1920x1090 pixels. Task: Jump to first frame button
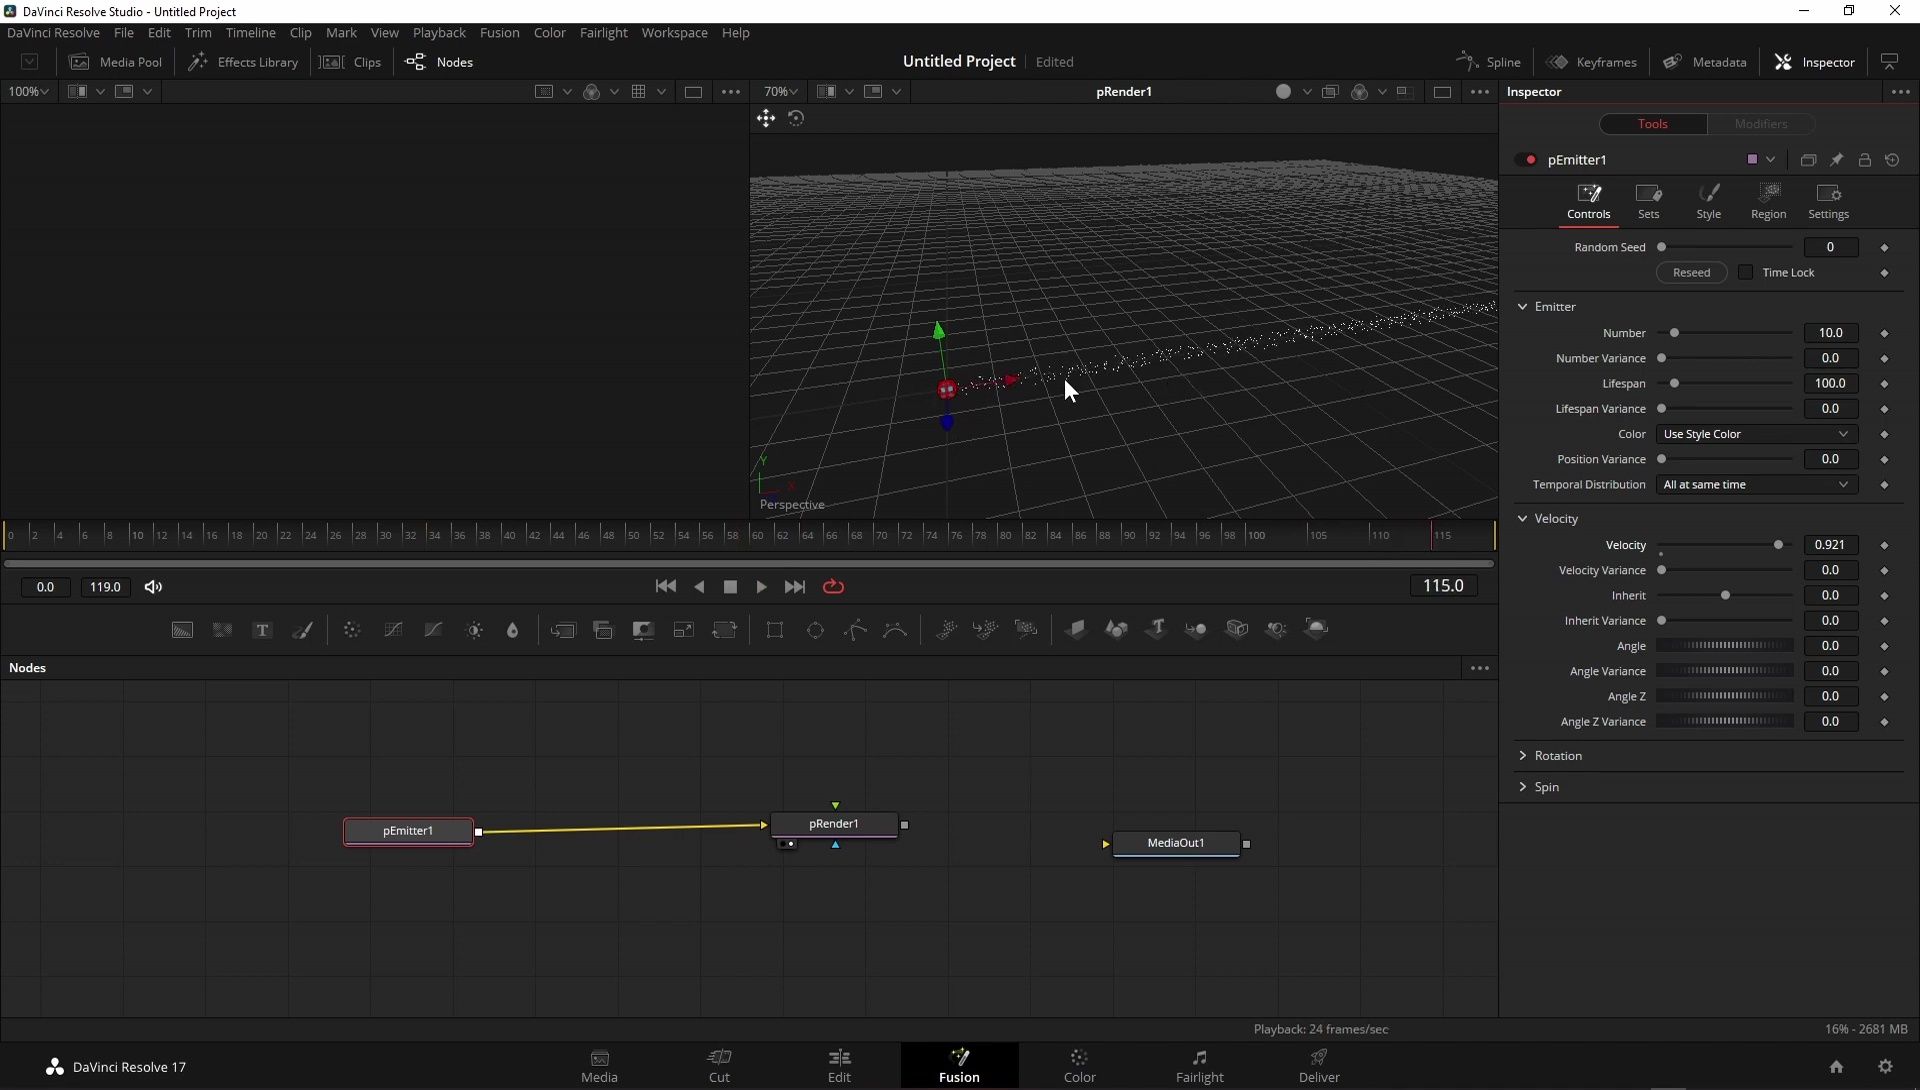665,587
